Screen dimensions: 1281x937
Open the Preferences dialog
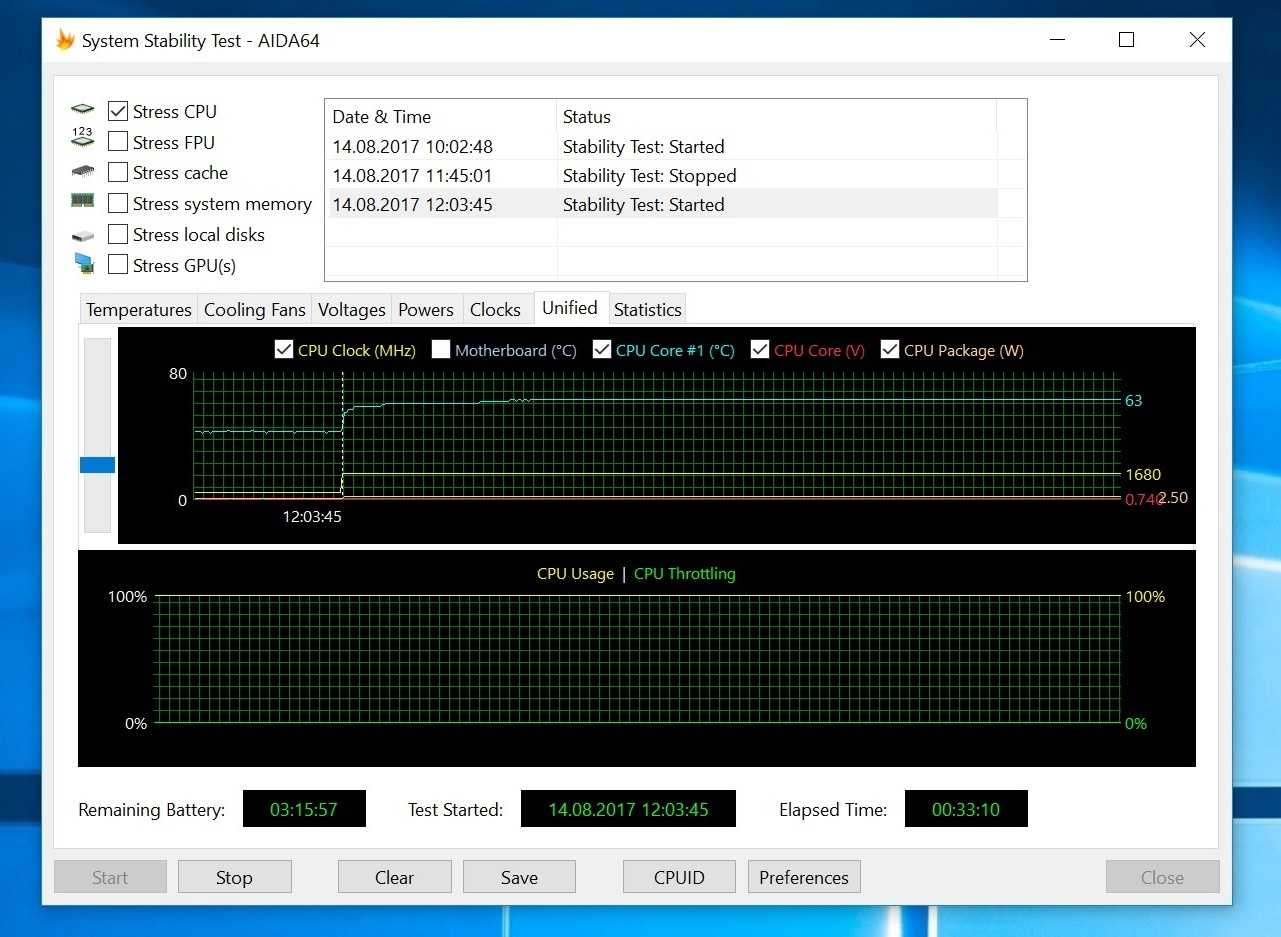click(803, 877)
